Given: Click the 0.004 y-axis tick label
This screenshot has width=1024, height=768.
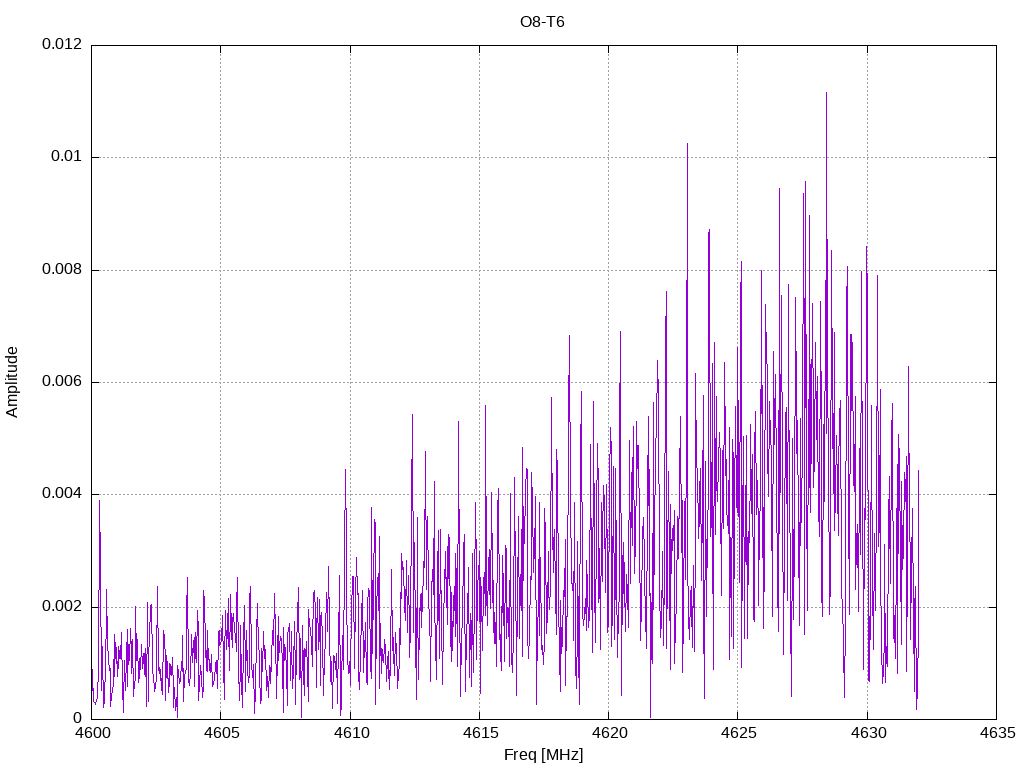Looking at the screenshot, I should [x=62, y=494].
